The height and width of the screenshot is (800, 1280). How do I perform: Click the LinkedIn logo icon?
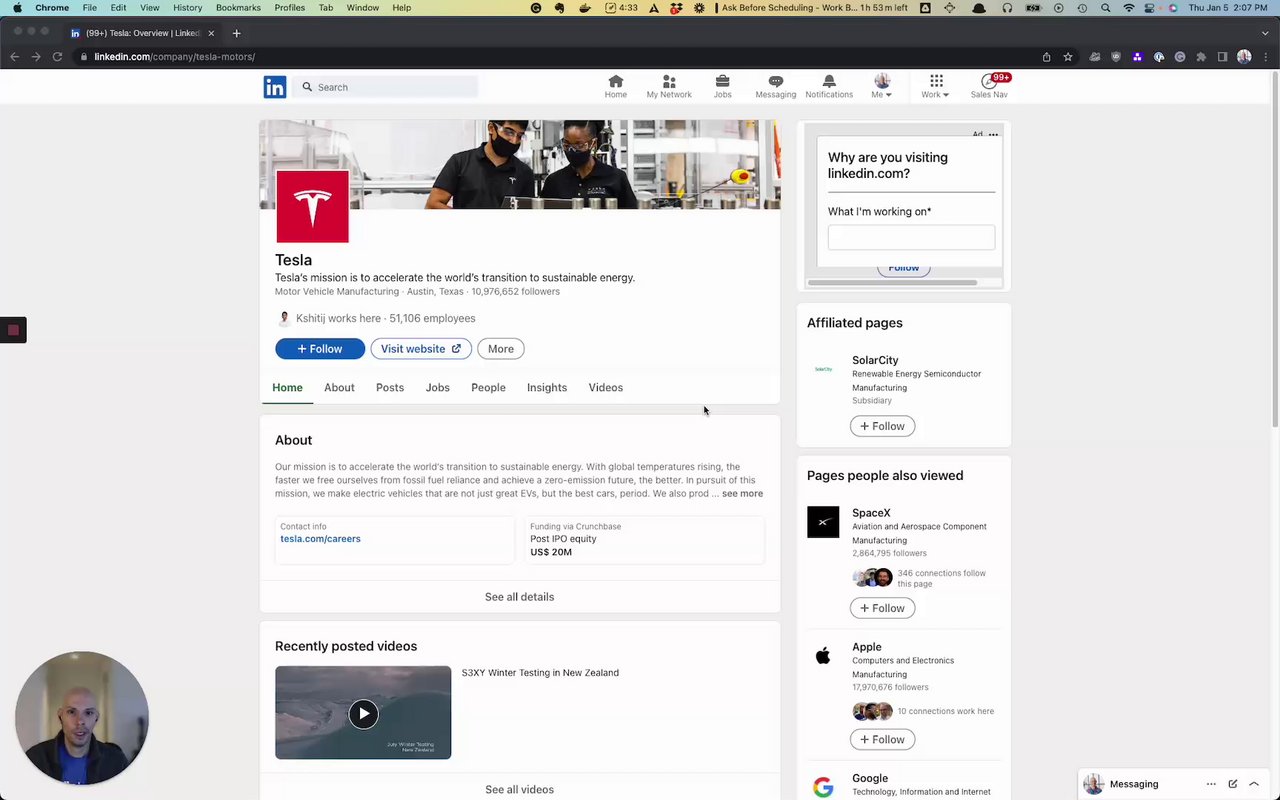click(275, 87)
